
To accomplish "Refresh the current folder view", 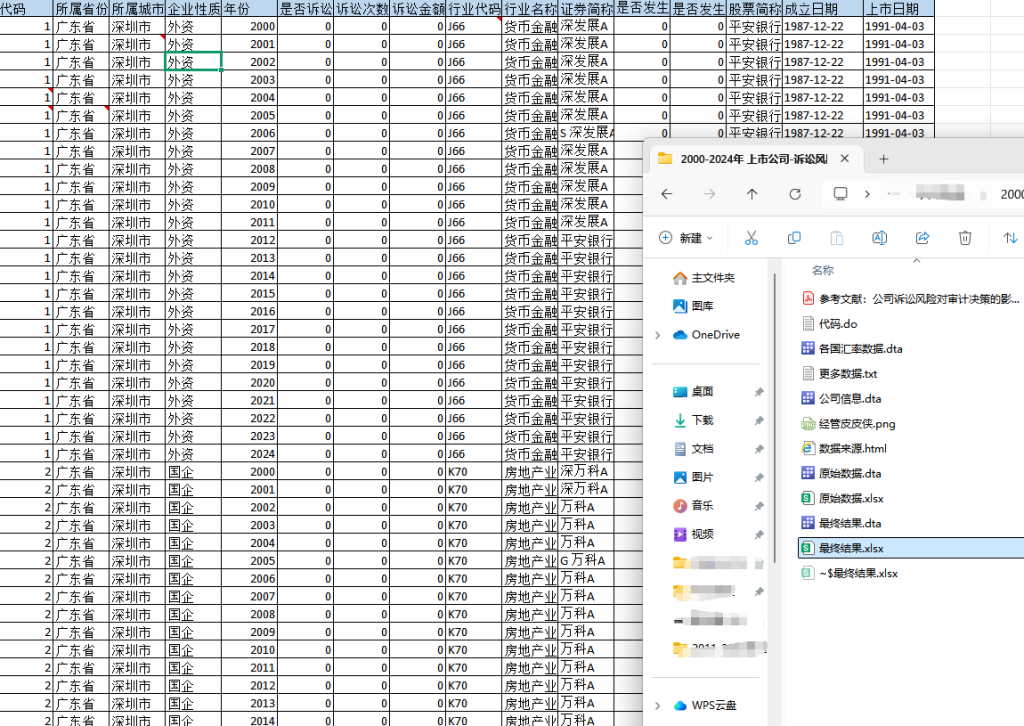I will click(795, 194).
